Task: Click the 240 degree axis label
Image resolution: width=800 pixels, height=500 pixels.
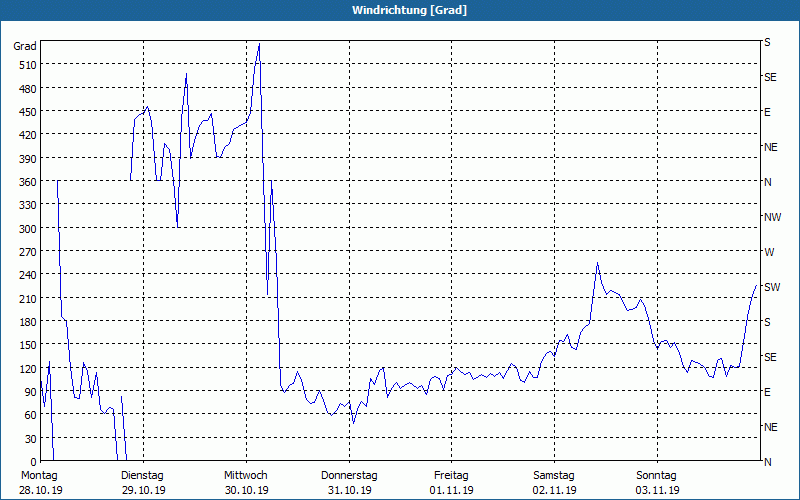Action: pyautogui.click(x=28, y=275)
